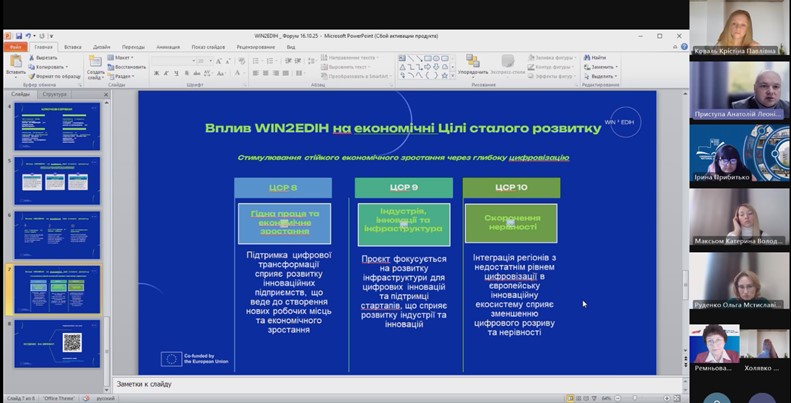Open the Макет layout dropdown
The width and height of the screenshot is (791, 403).
point(122,57)
